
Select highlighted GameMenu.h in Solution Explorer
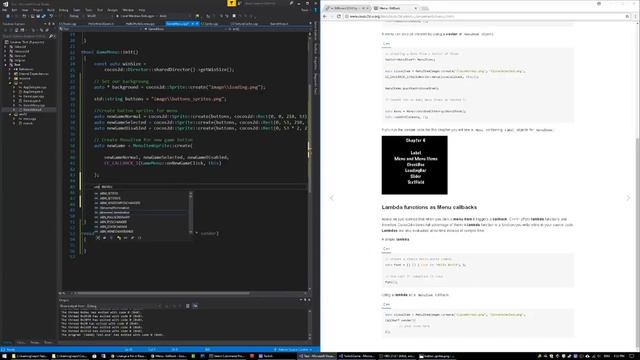[32, 110]
